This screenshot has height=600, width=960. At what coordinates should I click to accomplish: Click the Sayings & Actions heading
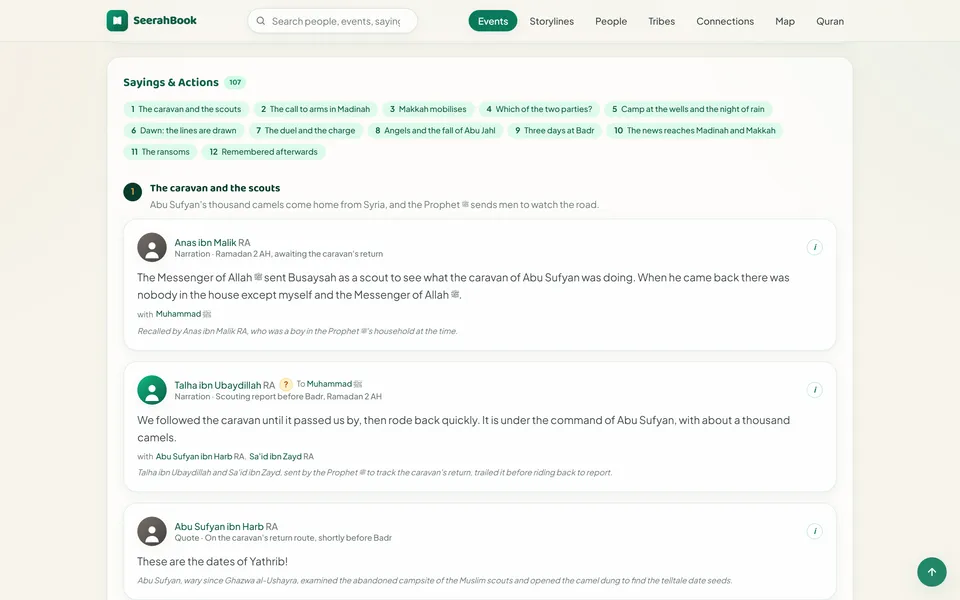[x=171, y=83]
